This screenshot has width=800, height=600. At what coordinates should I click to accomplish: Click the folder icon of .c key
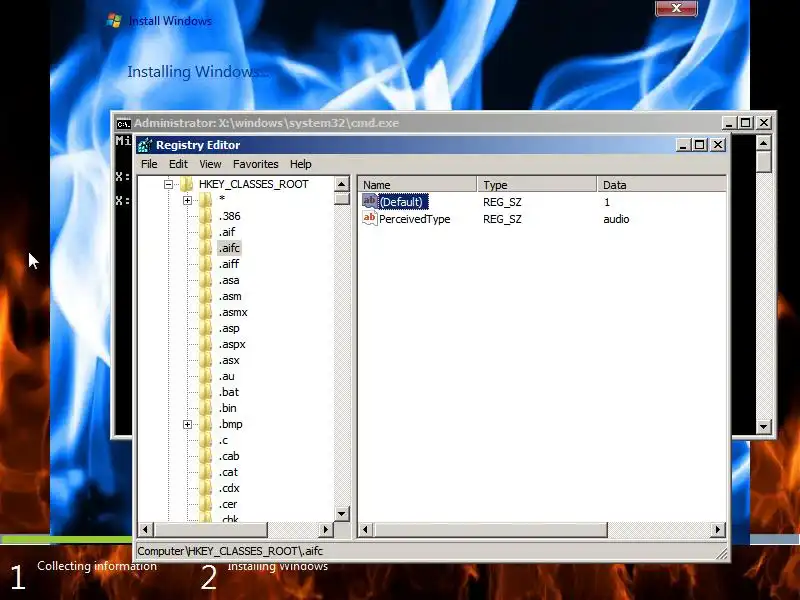pyautogui.click(x=205, y=440)
